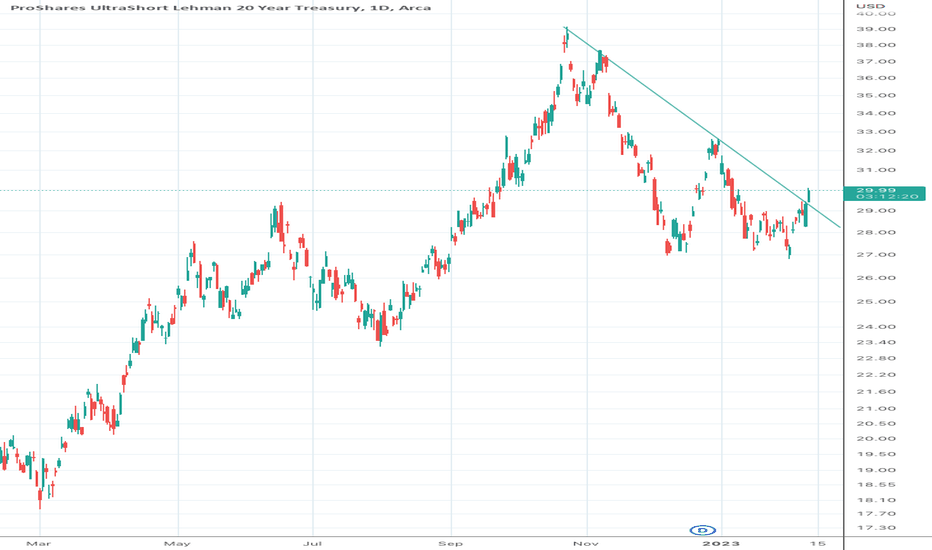The width and height of the screenshot is (932, 550).
Task: Click the Sep label on time axis
Action: click(451, 543)
